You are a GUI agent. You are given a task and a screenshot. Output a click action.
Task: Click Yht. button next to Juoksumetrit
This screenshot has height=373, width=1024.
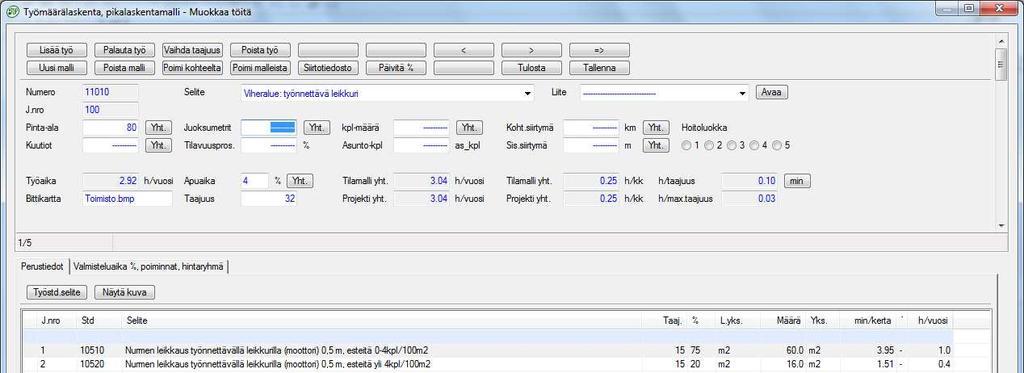[x=316, y=127]
